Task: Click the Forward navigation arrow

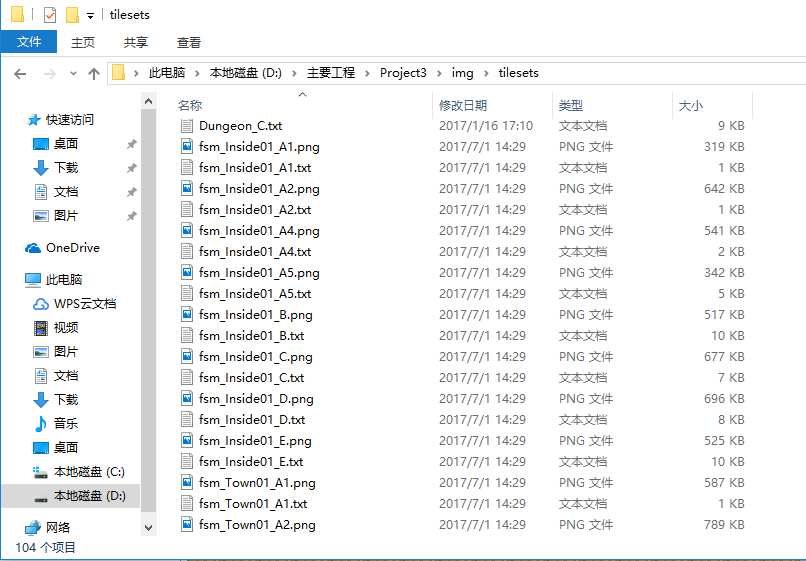Action: point(50,74)
